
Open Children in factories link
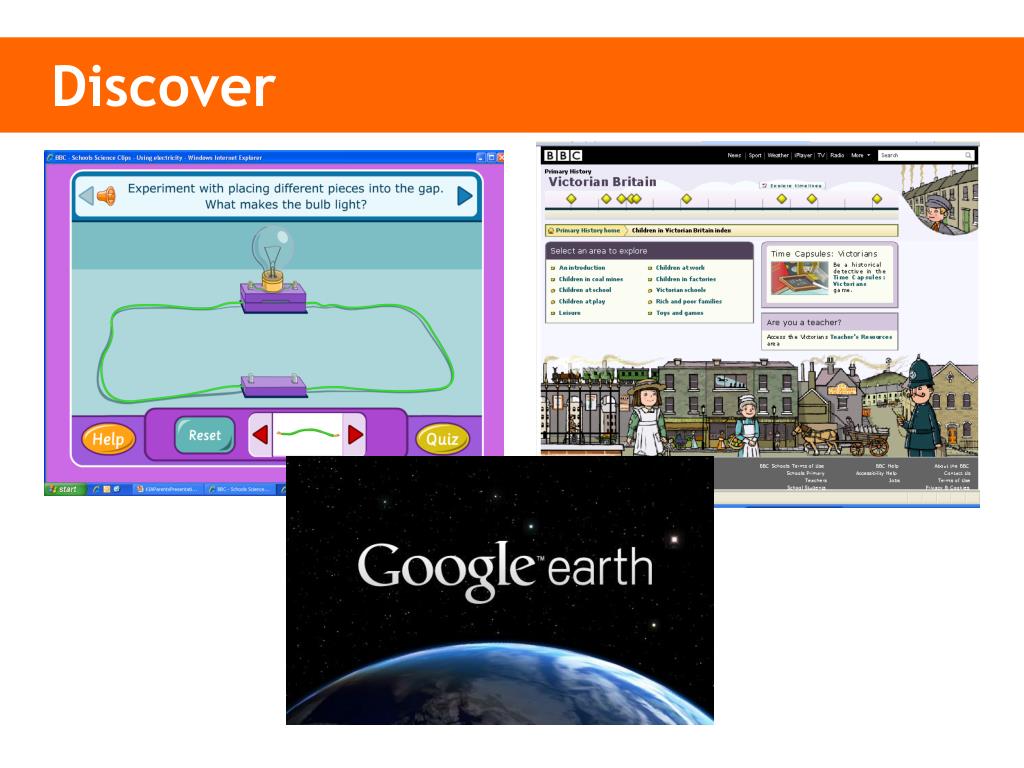coord(686,279)
